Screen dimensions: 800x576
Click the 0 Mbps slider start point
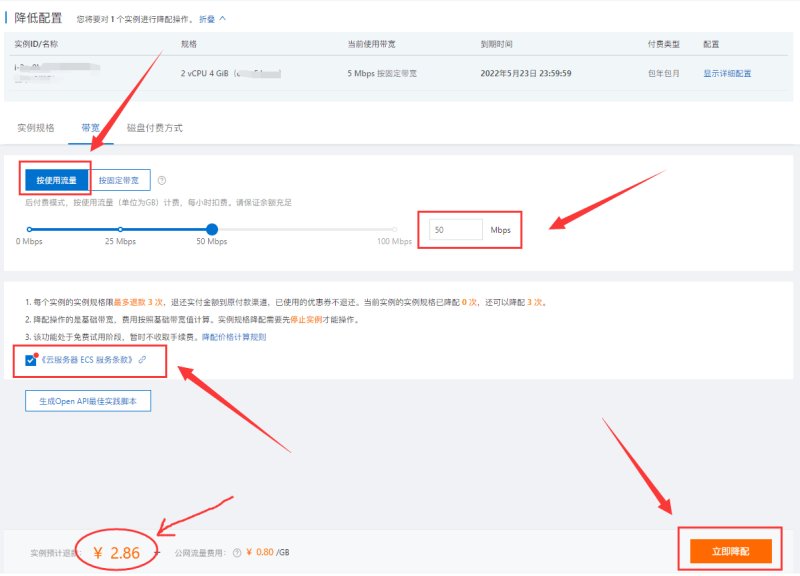pos(29,230)
